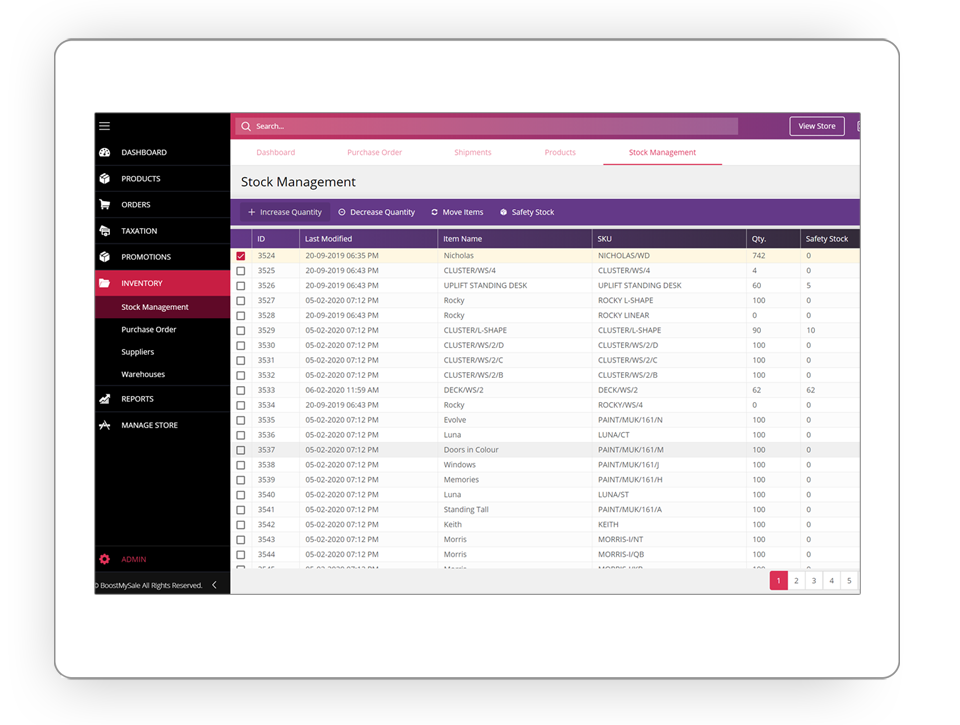Open the Shipments tab

[473, 152]
